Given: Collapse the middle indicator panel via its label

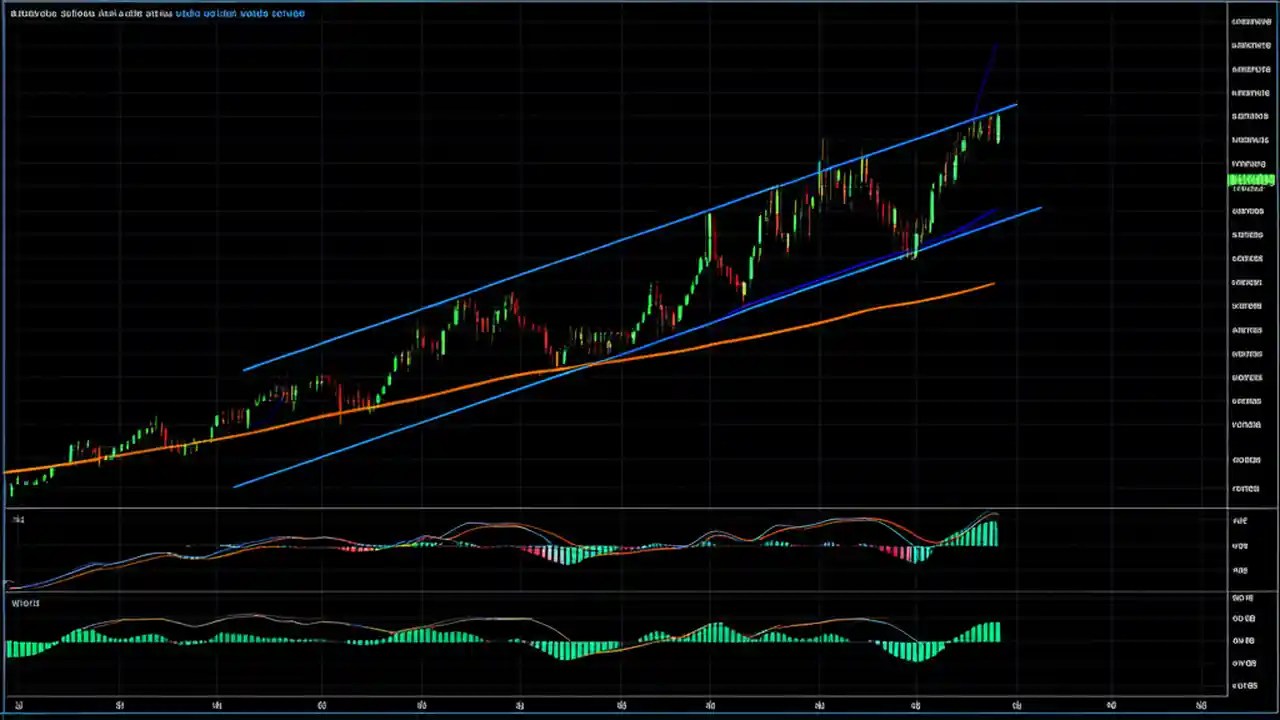Looking at the screenshot, I should click(18, 519).
